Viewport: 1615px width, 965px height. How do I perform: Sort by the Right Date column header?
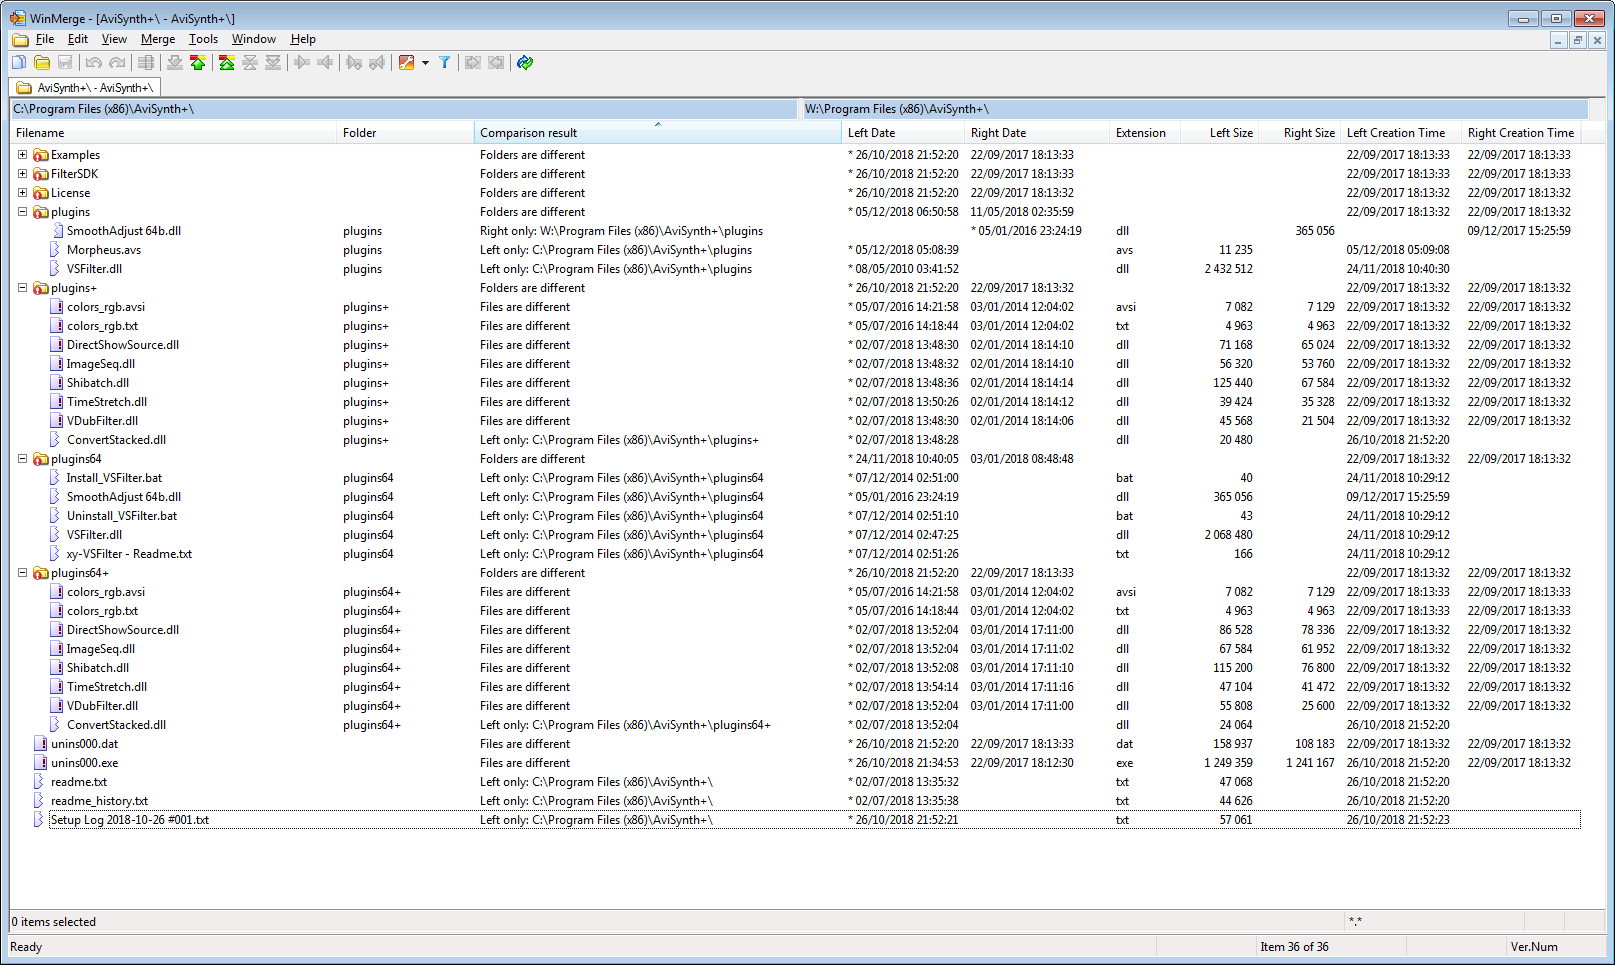tap(1038, 133)
